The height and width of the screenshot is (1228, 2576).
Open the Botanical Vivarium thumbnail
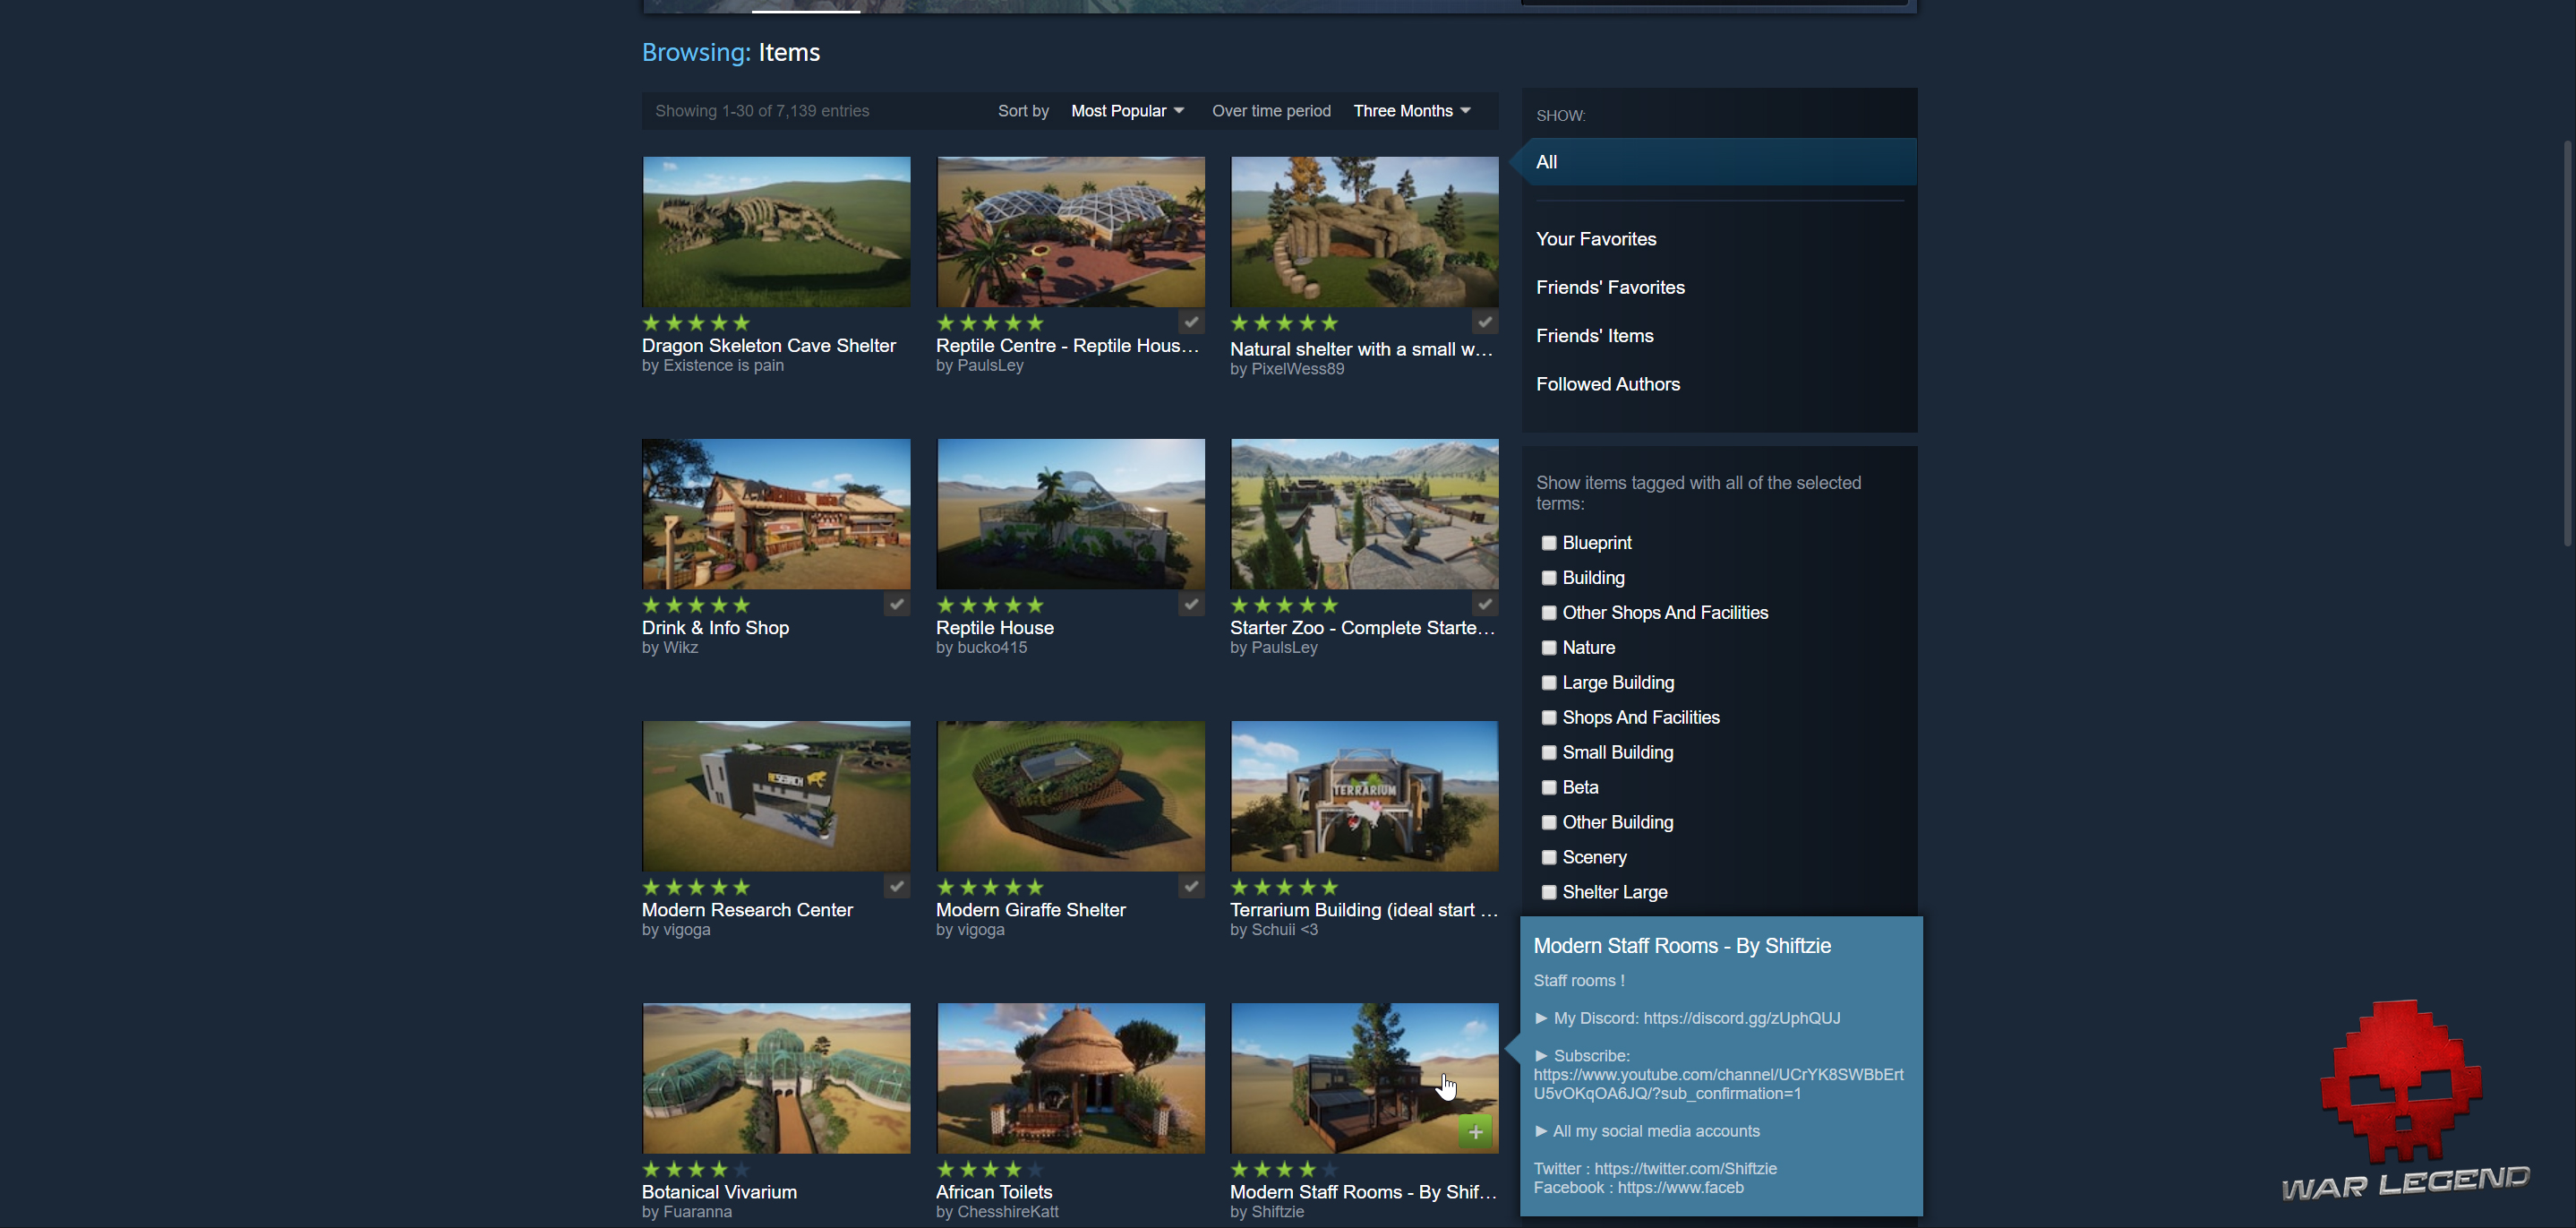[x=776, y=1078]
